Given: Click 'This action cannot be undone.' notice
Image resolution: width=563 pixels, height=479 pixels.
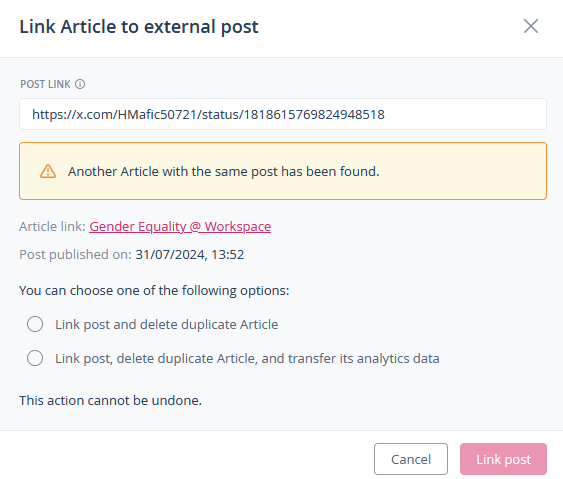Looking at the screenshot, I should [111, 400].
